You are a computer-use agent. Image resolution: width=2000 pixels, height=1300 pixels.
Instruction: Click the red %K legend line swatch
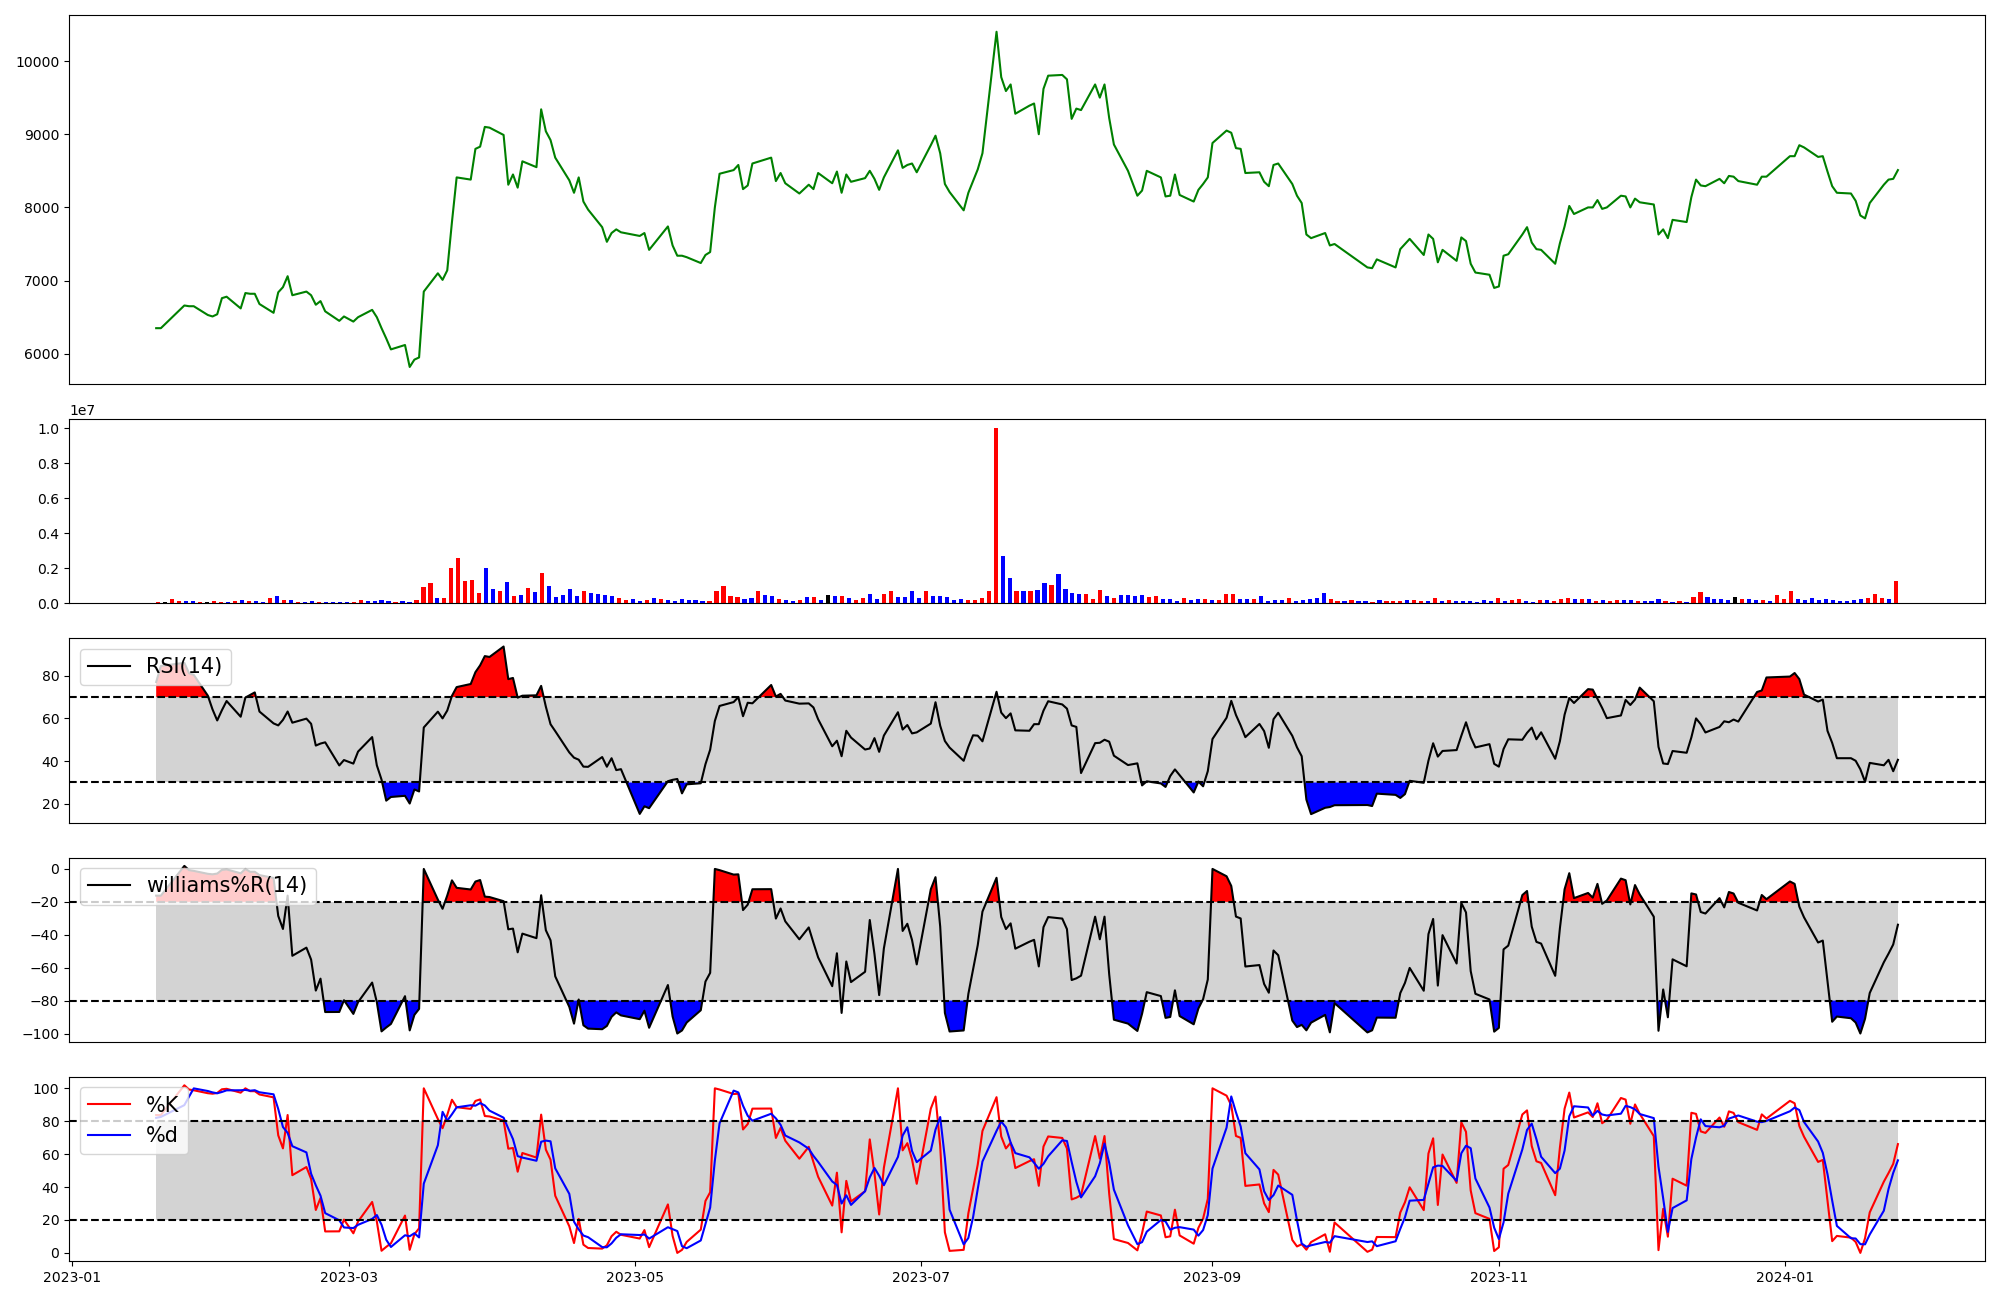pos(110,1104)
